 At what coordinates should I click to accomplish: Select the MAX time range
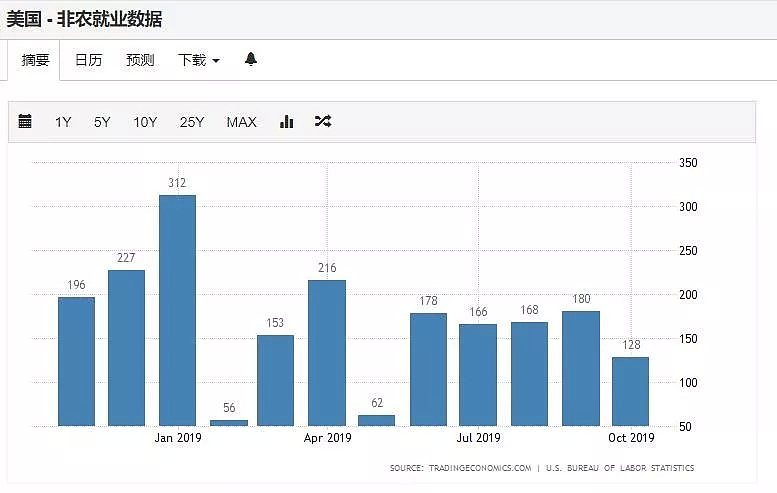point(241,122)
